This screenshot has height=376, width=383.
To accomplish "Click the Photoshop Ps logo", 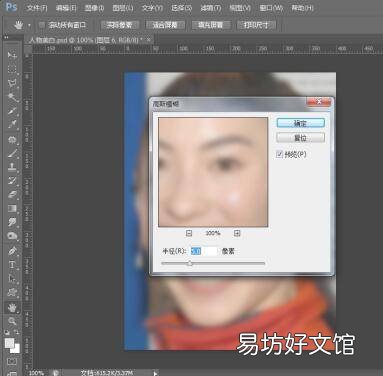I will click(11, 7).
